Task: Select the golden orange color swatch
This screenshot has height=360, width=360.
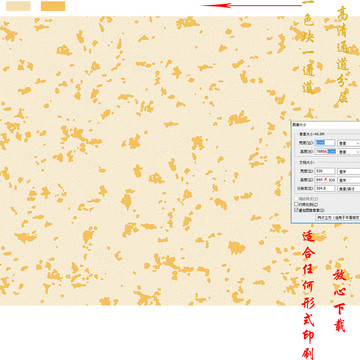Action: click(x=53, y=6)
